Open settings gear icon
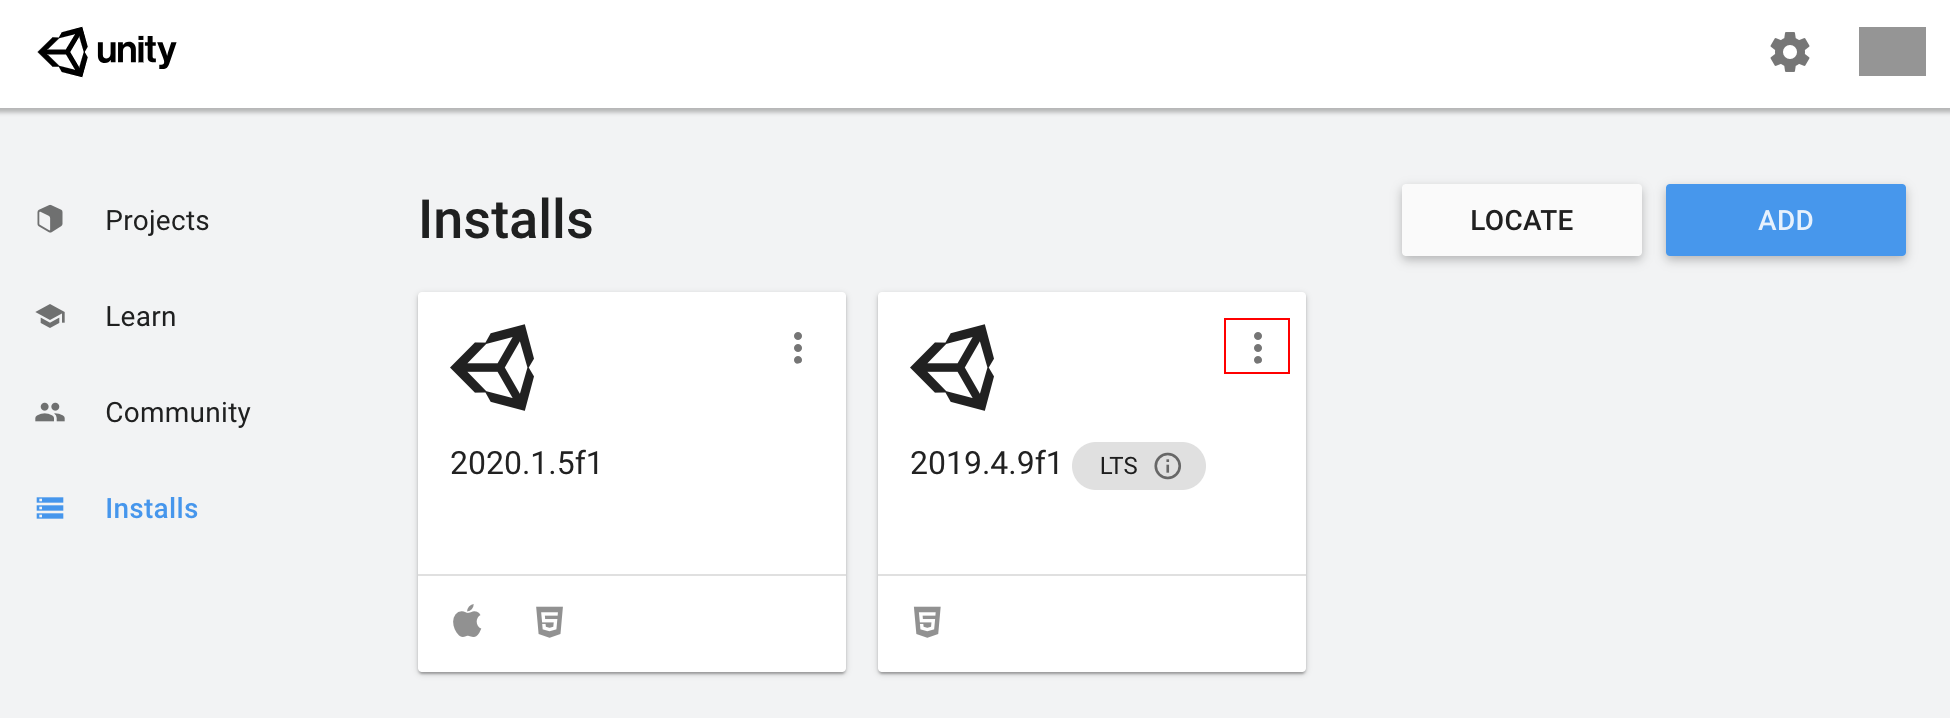The width and height of the screenshot is (1950, 718). [1789, 52]
